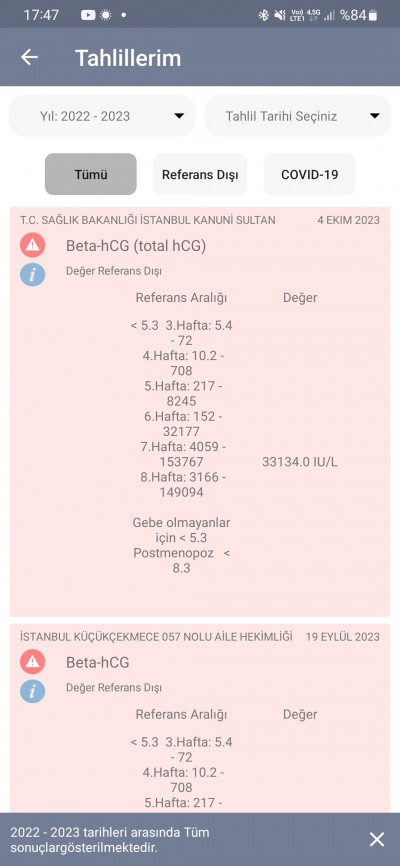
Task: Tap the blue info icon for the 4 Ekim result
Action: [33, 274]
